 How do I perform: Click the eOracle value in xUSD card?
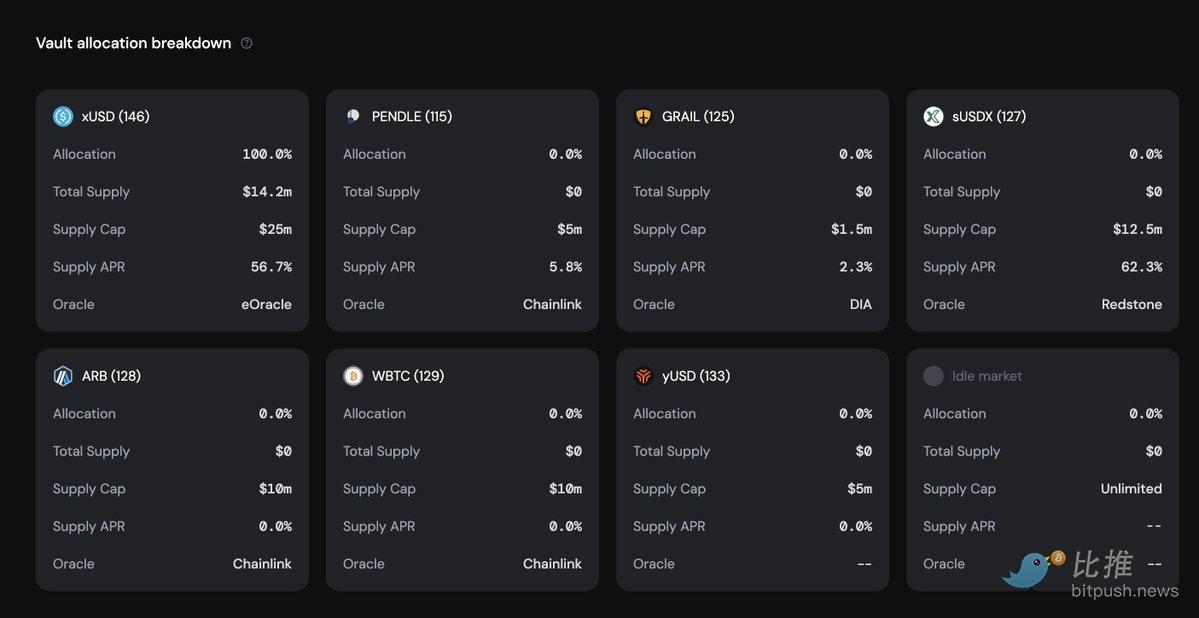pos(266,304)
